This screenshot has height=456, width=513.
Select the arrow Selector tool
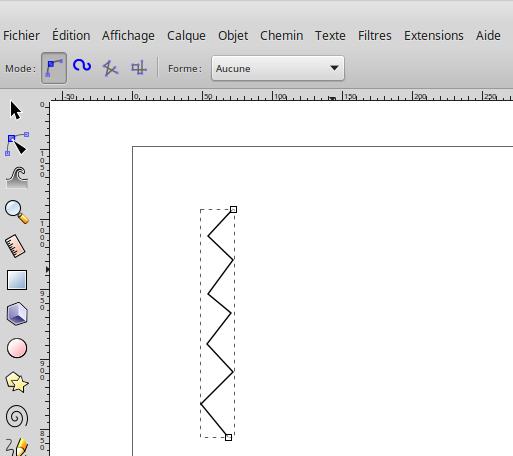[15, 110]
